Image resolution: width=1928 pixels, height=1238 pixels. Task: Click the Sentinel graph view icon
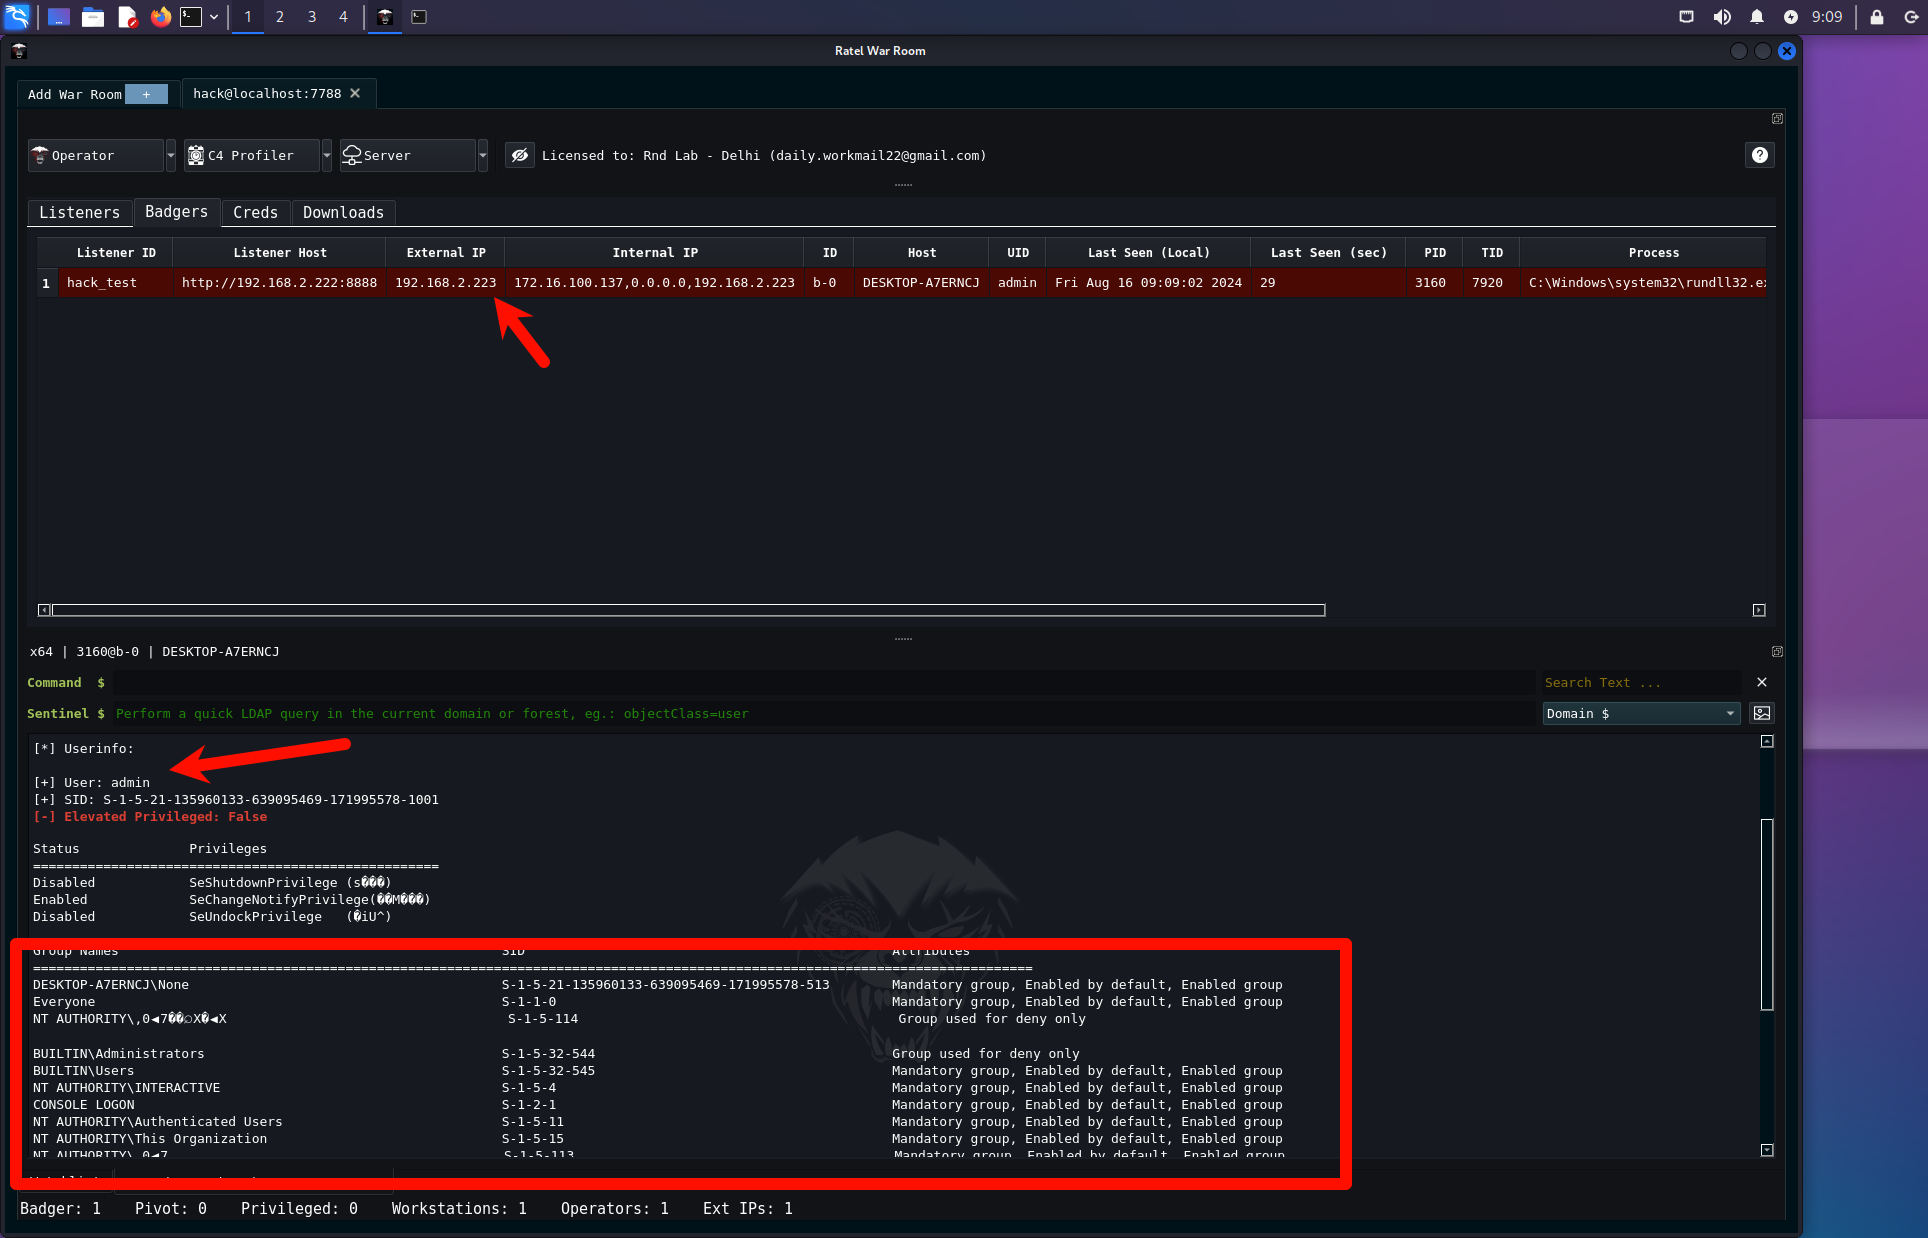click(1762, 713)
